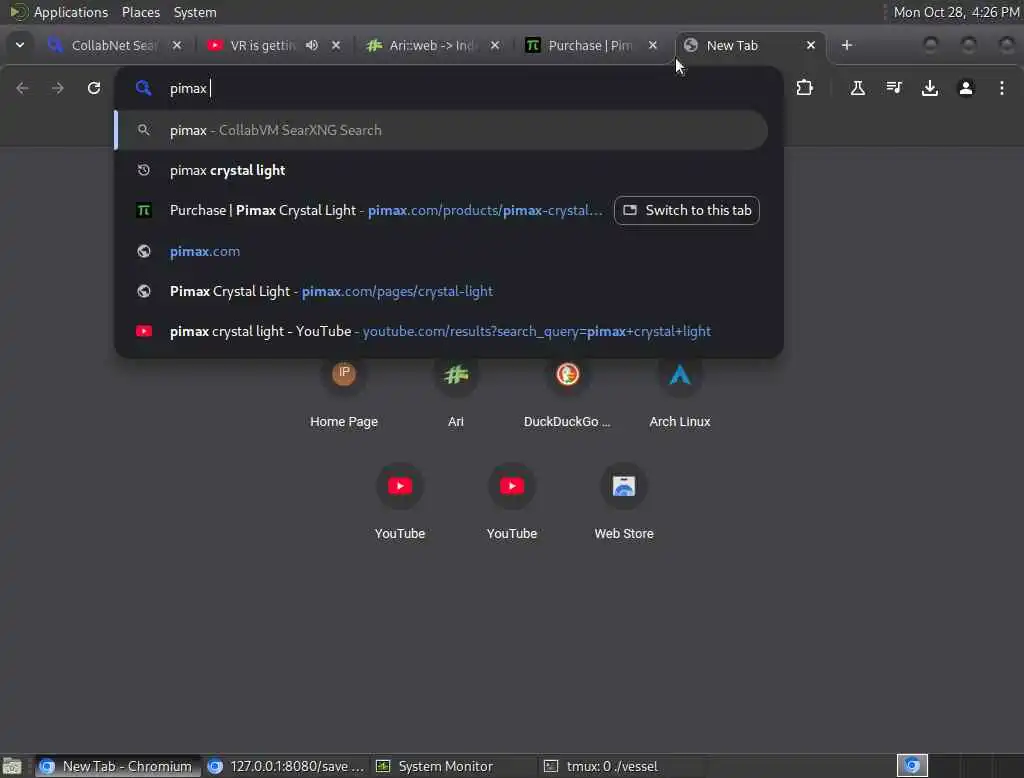
Task: Click the show desktop icon in taskbar
Action: coord(12,766)
